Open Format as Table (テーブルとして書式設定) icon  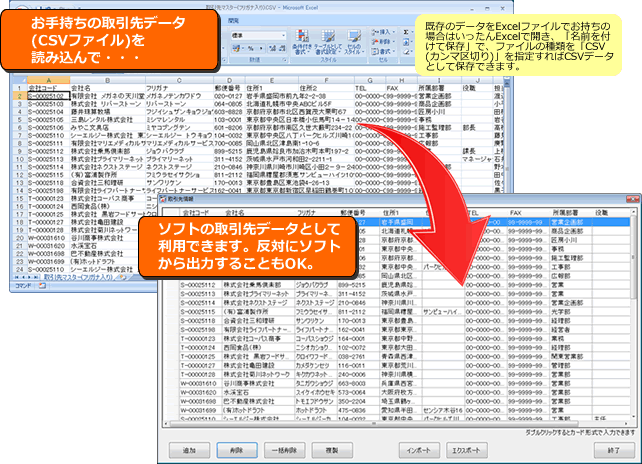(327, 42)
